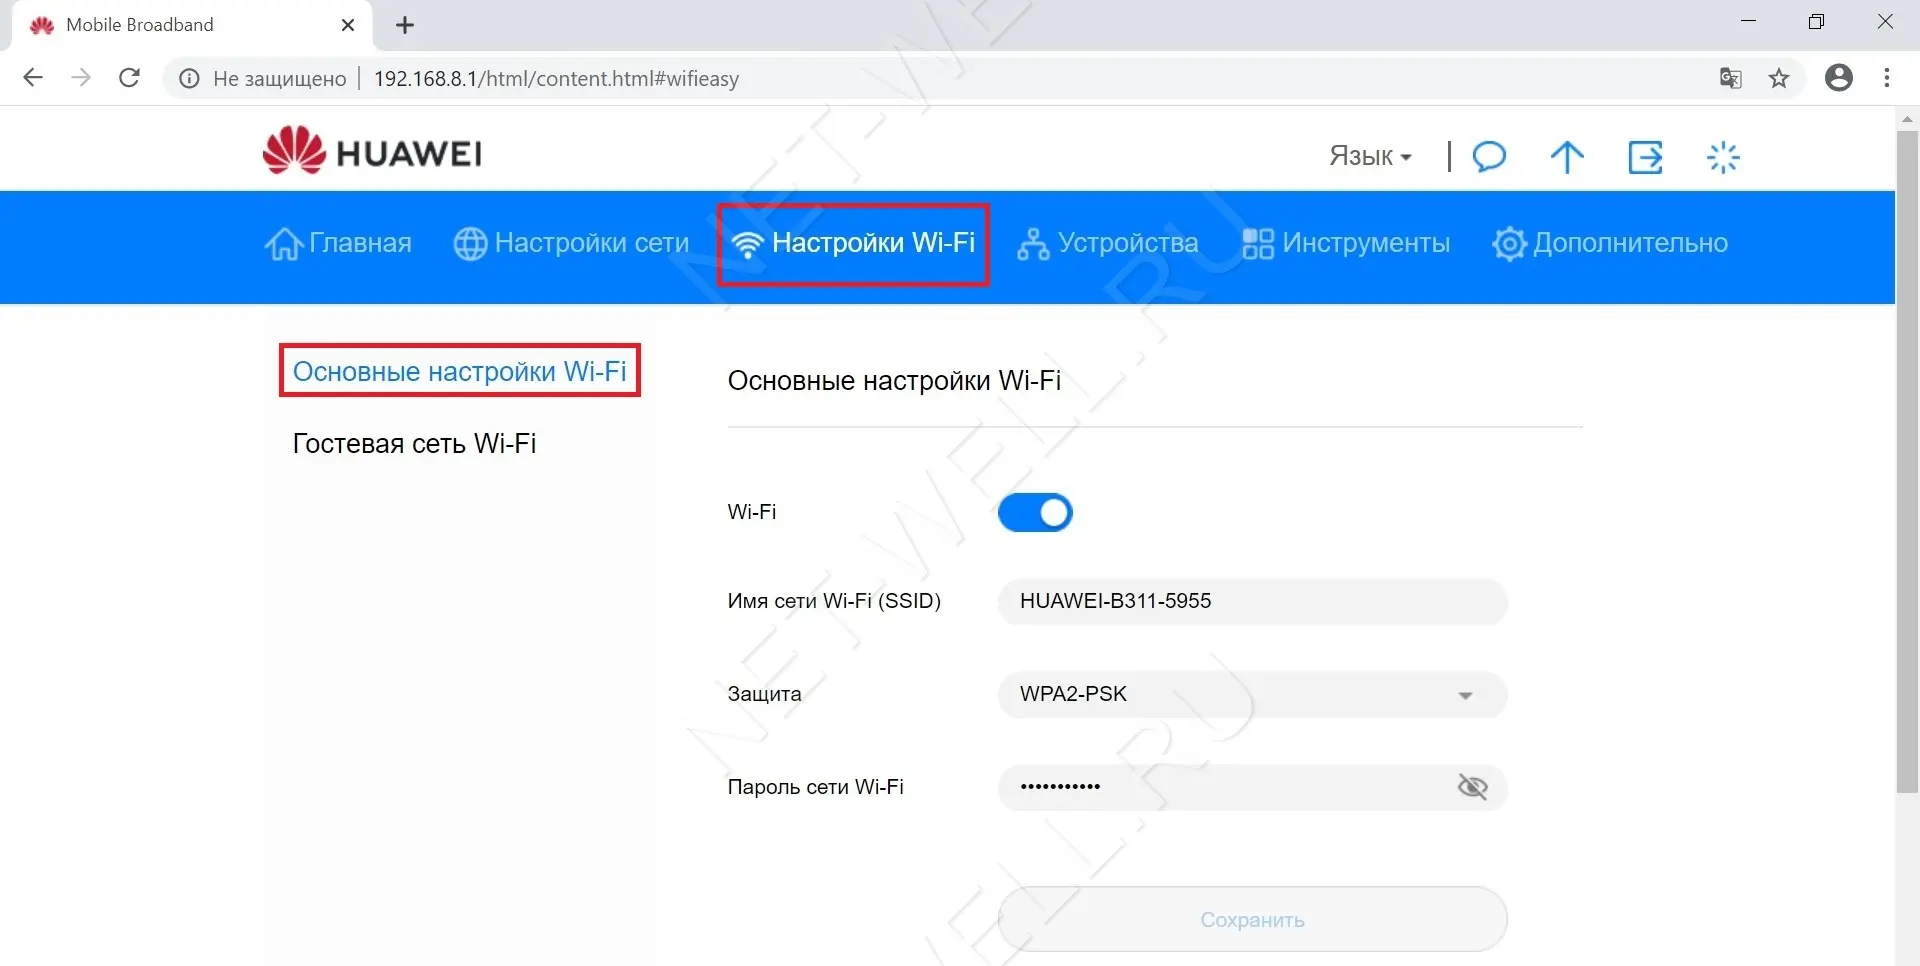The image size is (1920, 966).
Task: Click the reboot spinner icon
Action: point(1723,157)
